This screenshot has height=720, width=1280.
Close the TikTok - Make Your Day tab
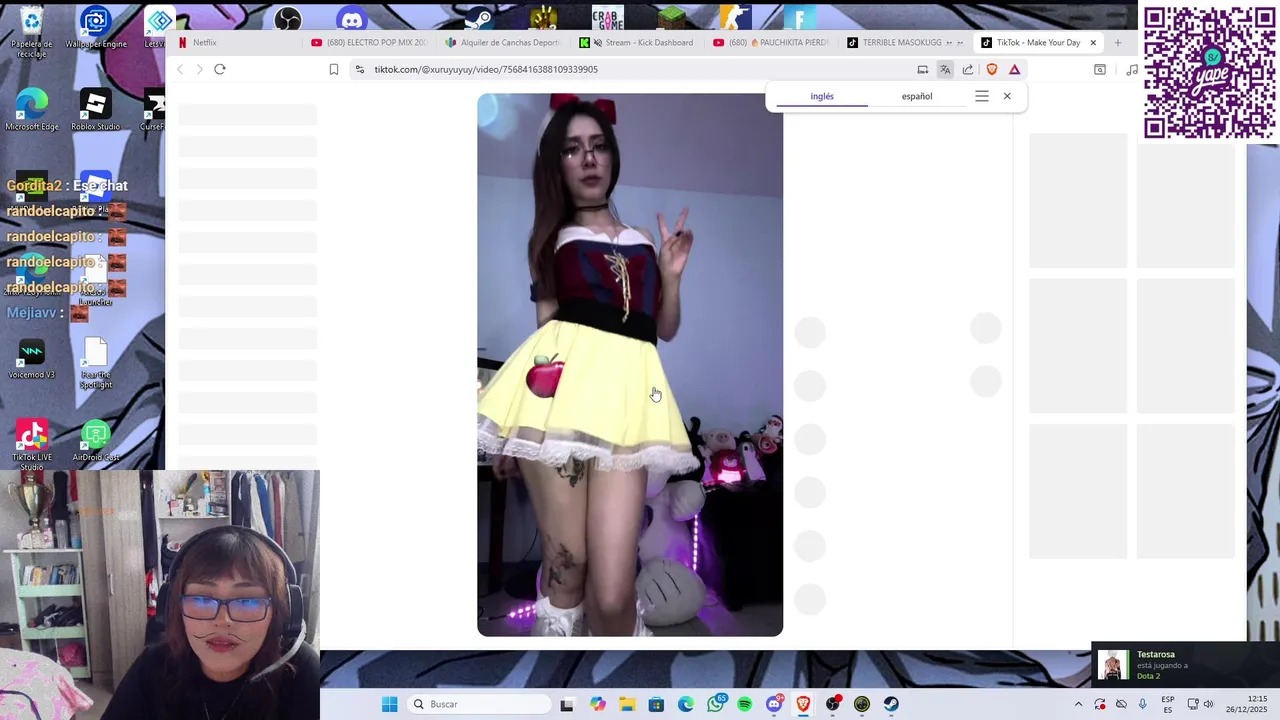(x=1093, y=43)
